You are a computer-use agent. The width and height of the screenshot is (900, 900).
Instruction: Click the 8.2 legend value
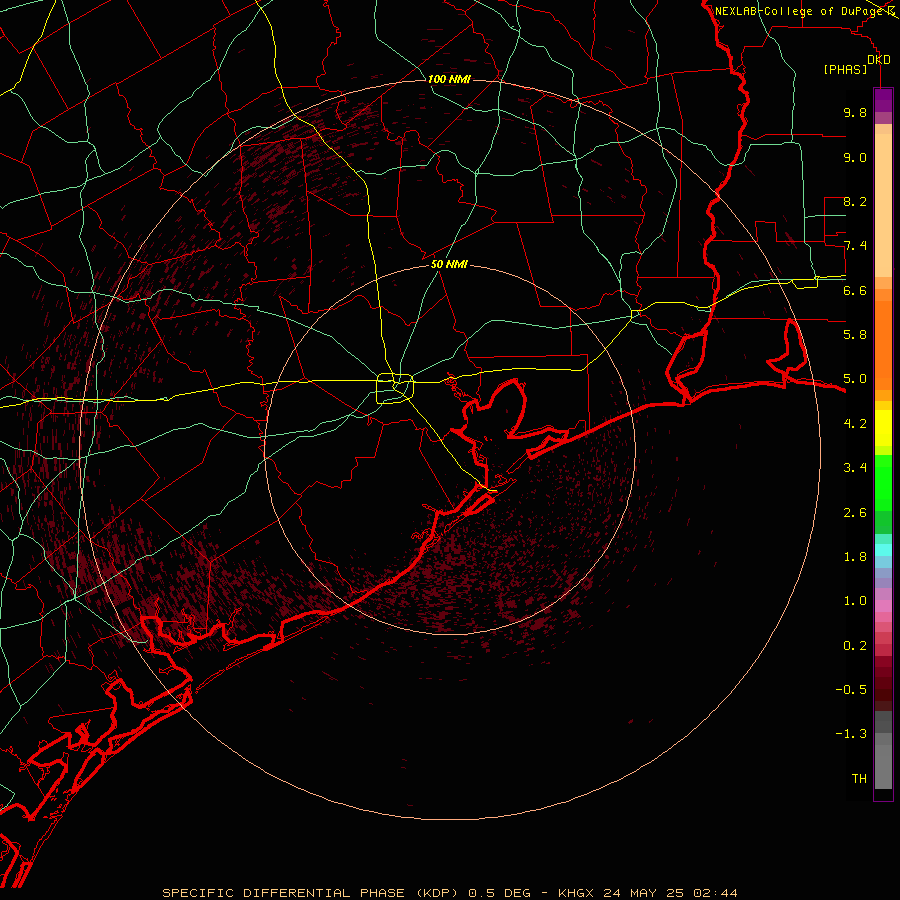(855, 201)
